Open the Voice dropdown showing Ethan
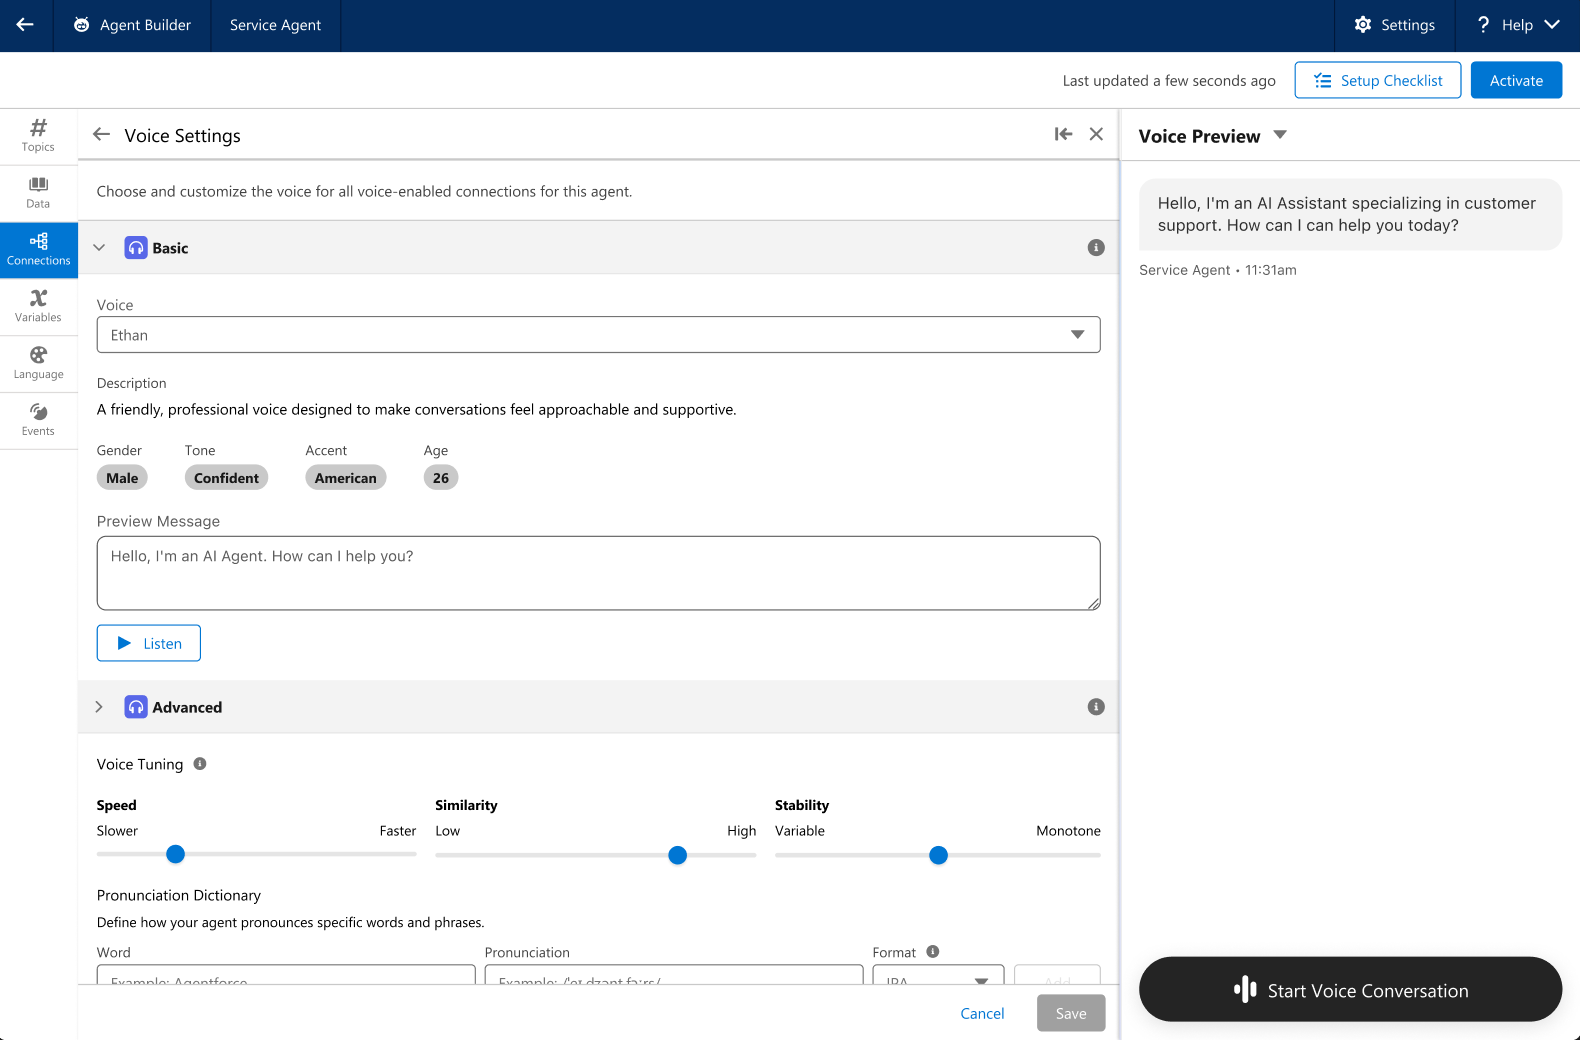 [x=598, y=335]
